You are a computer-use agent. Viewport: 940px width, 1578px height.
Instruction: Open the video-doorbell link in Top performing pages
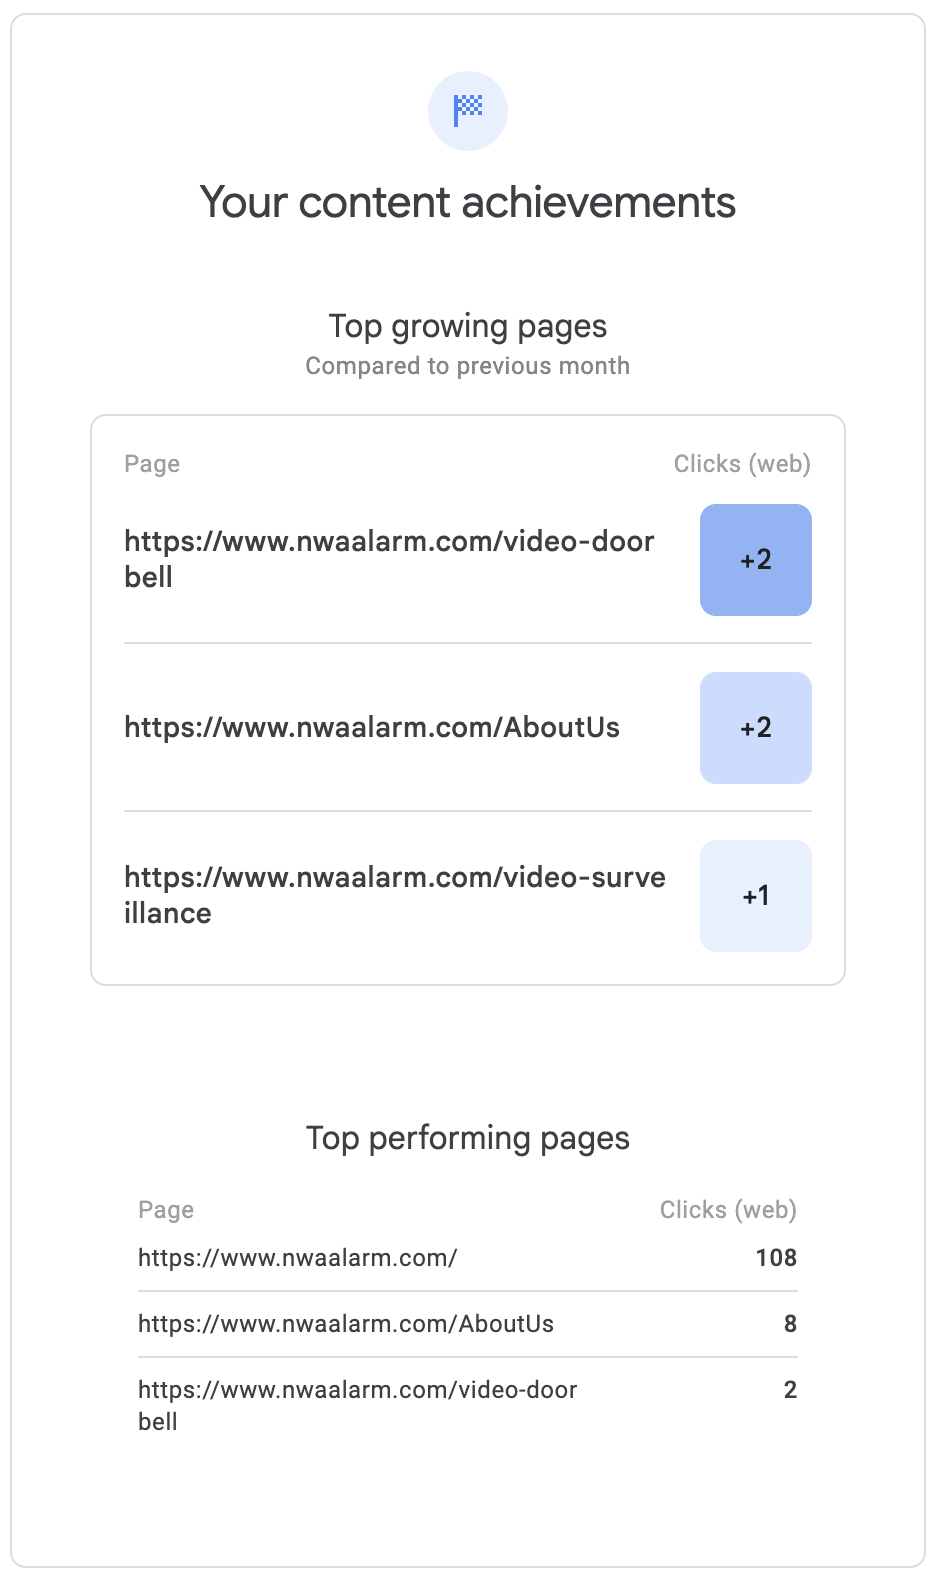[357, 1404]
